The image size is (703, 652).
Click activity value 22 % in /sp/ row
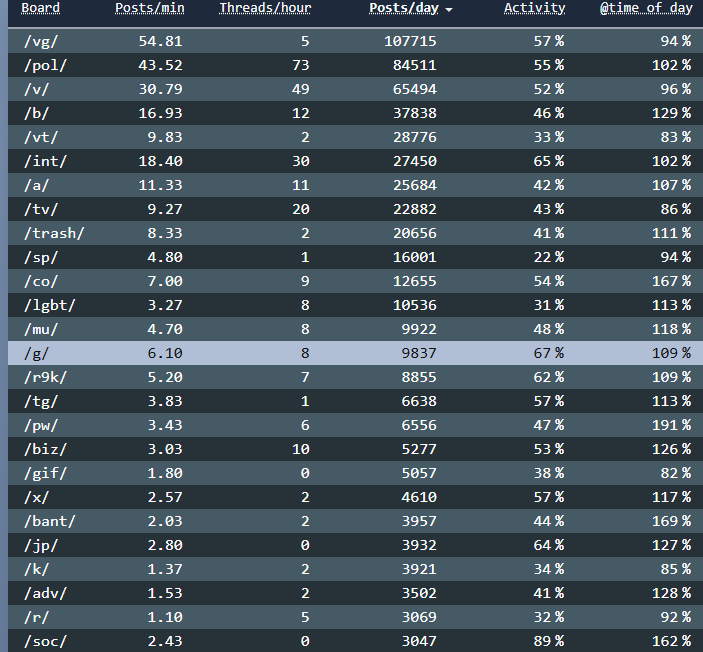[548, 257]
